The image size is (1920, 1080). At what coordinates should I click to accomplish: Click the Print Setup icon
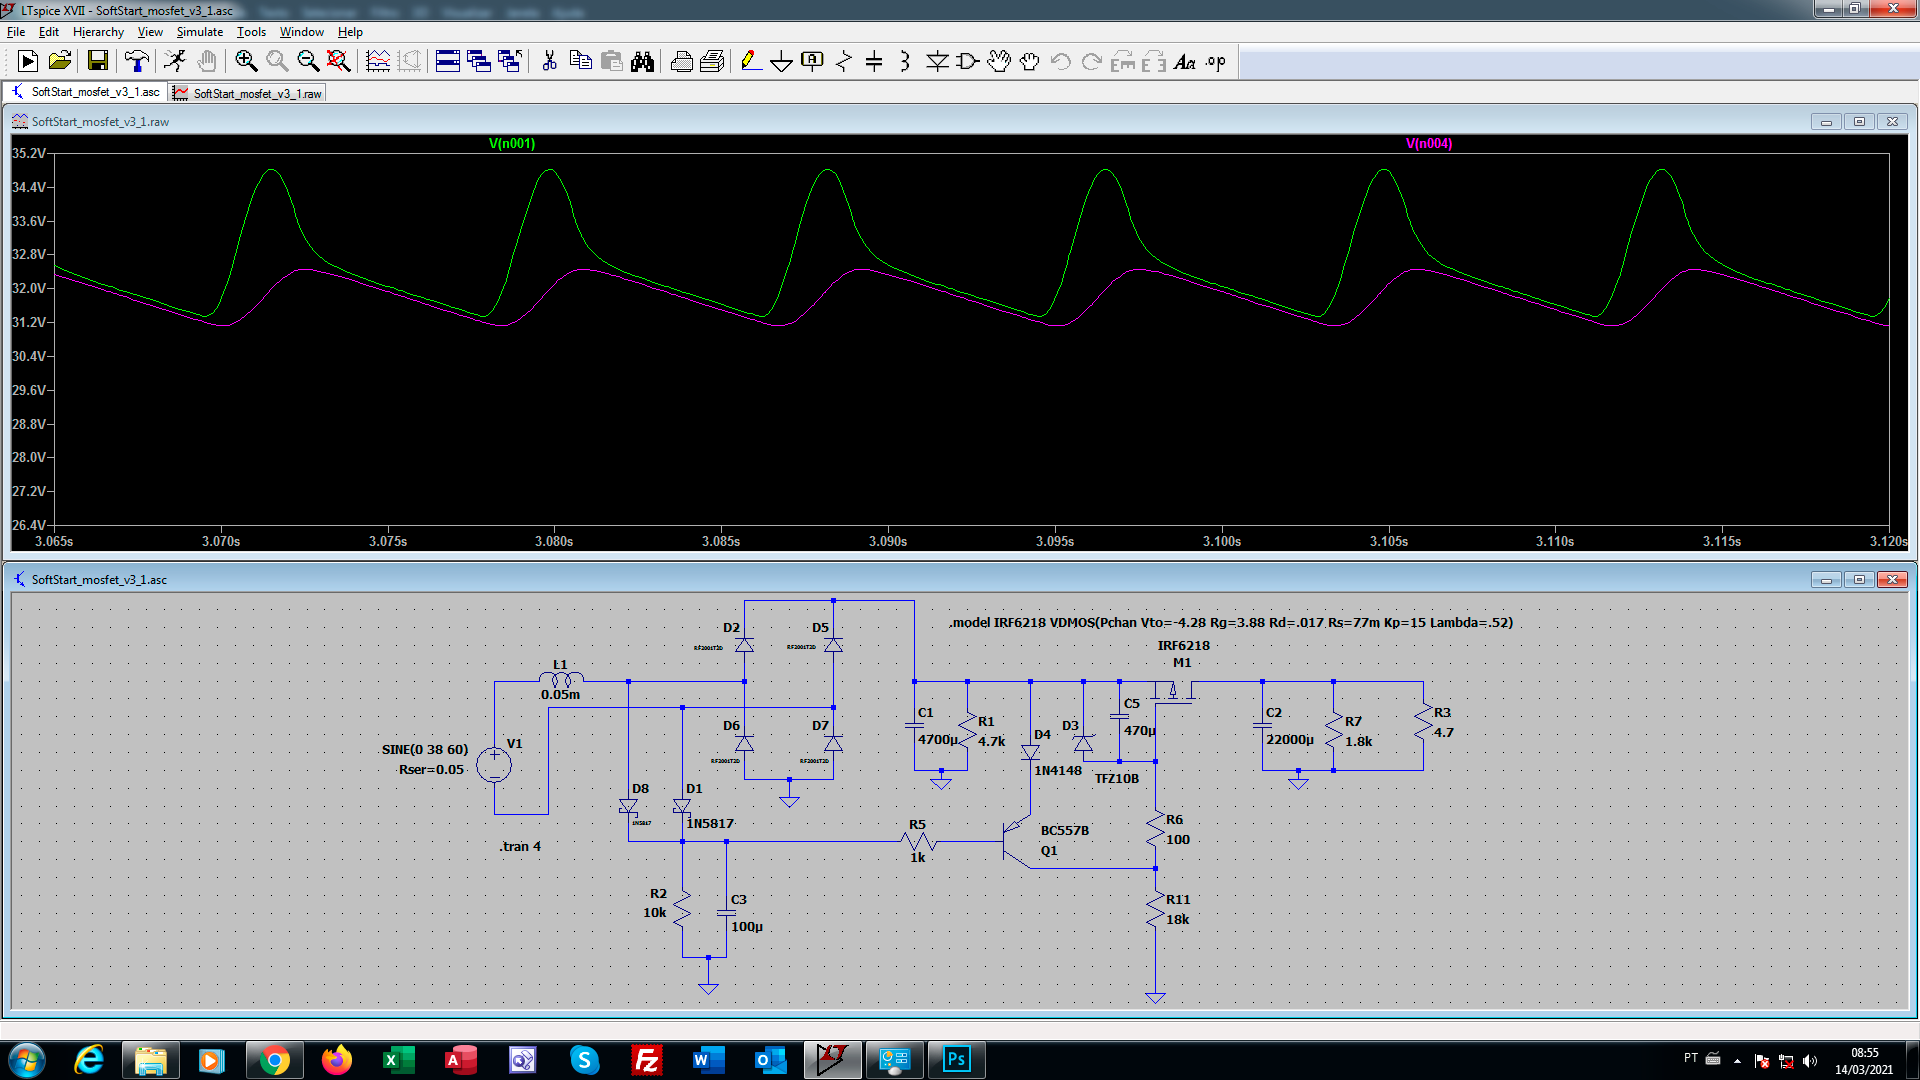[712, 62]
